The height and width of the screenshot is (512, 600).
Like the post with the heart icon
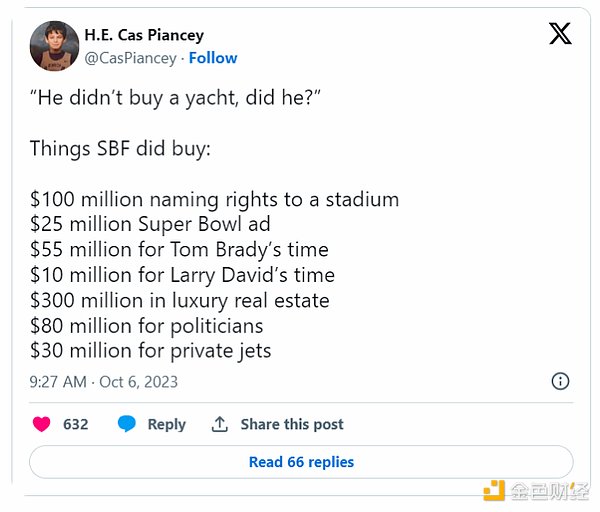point(41,424)
